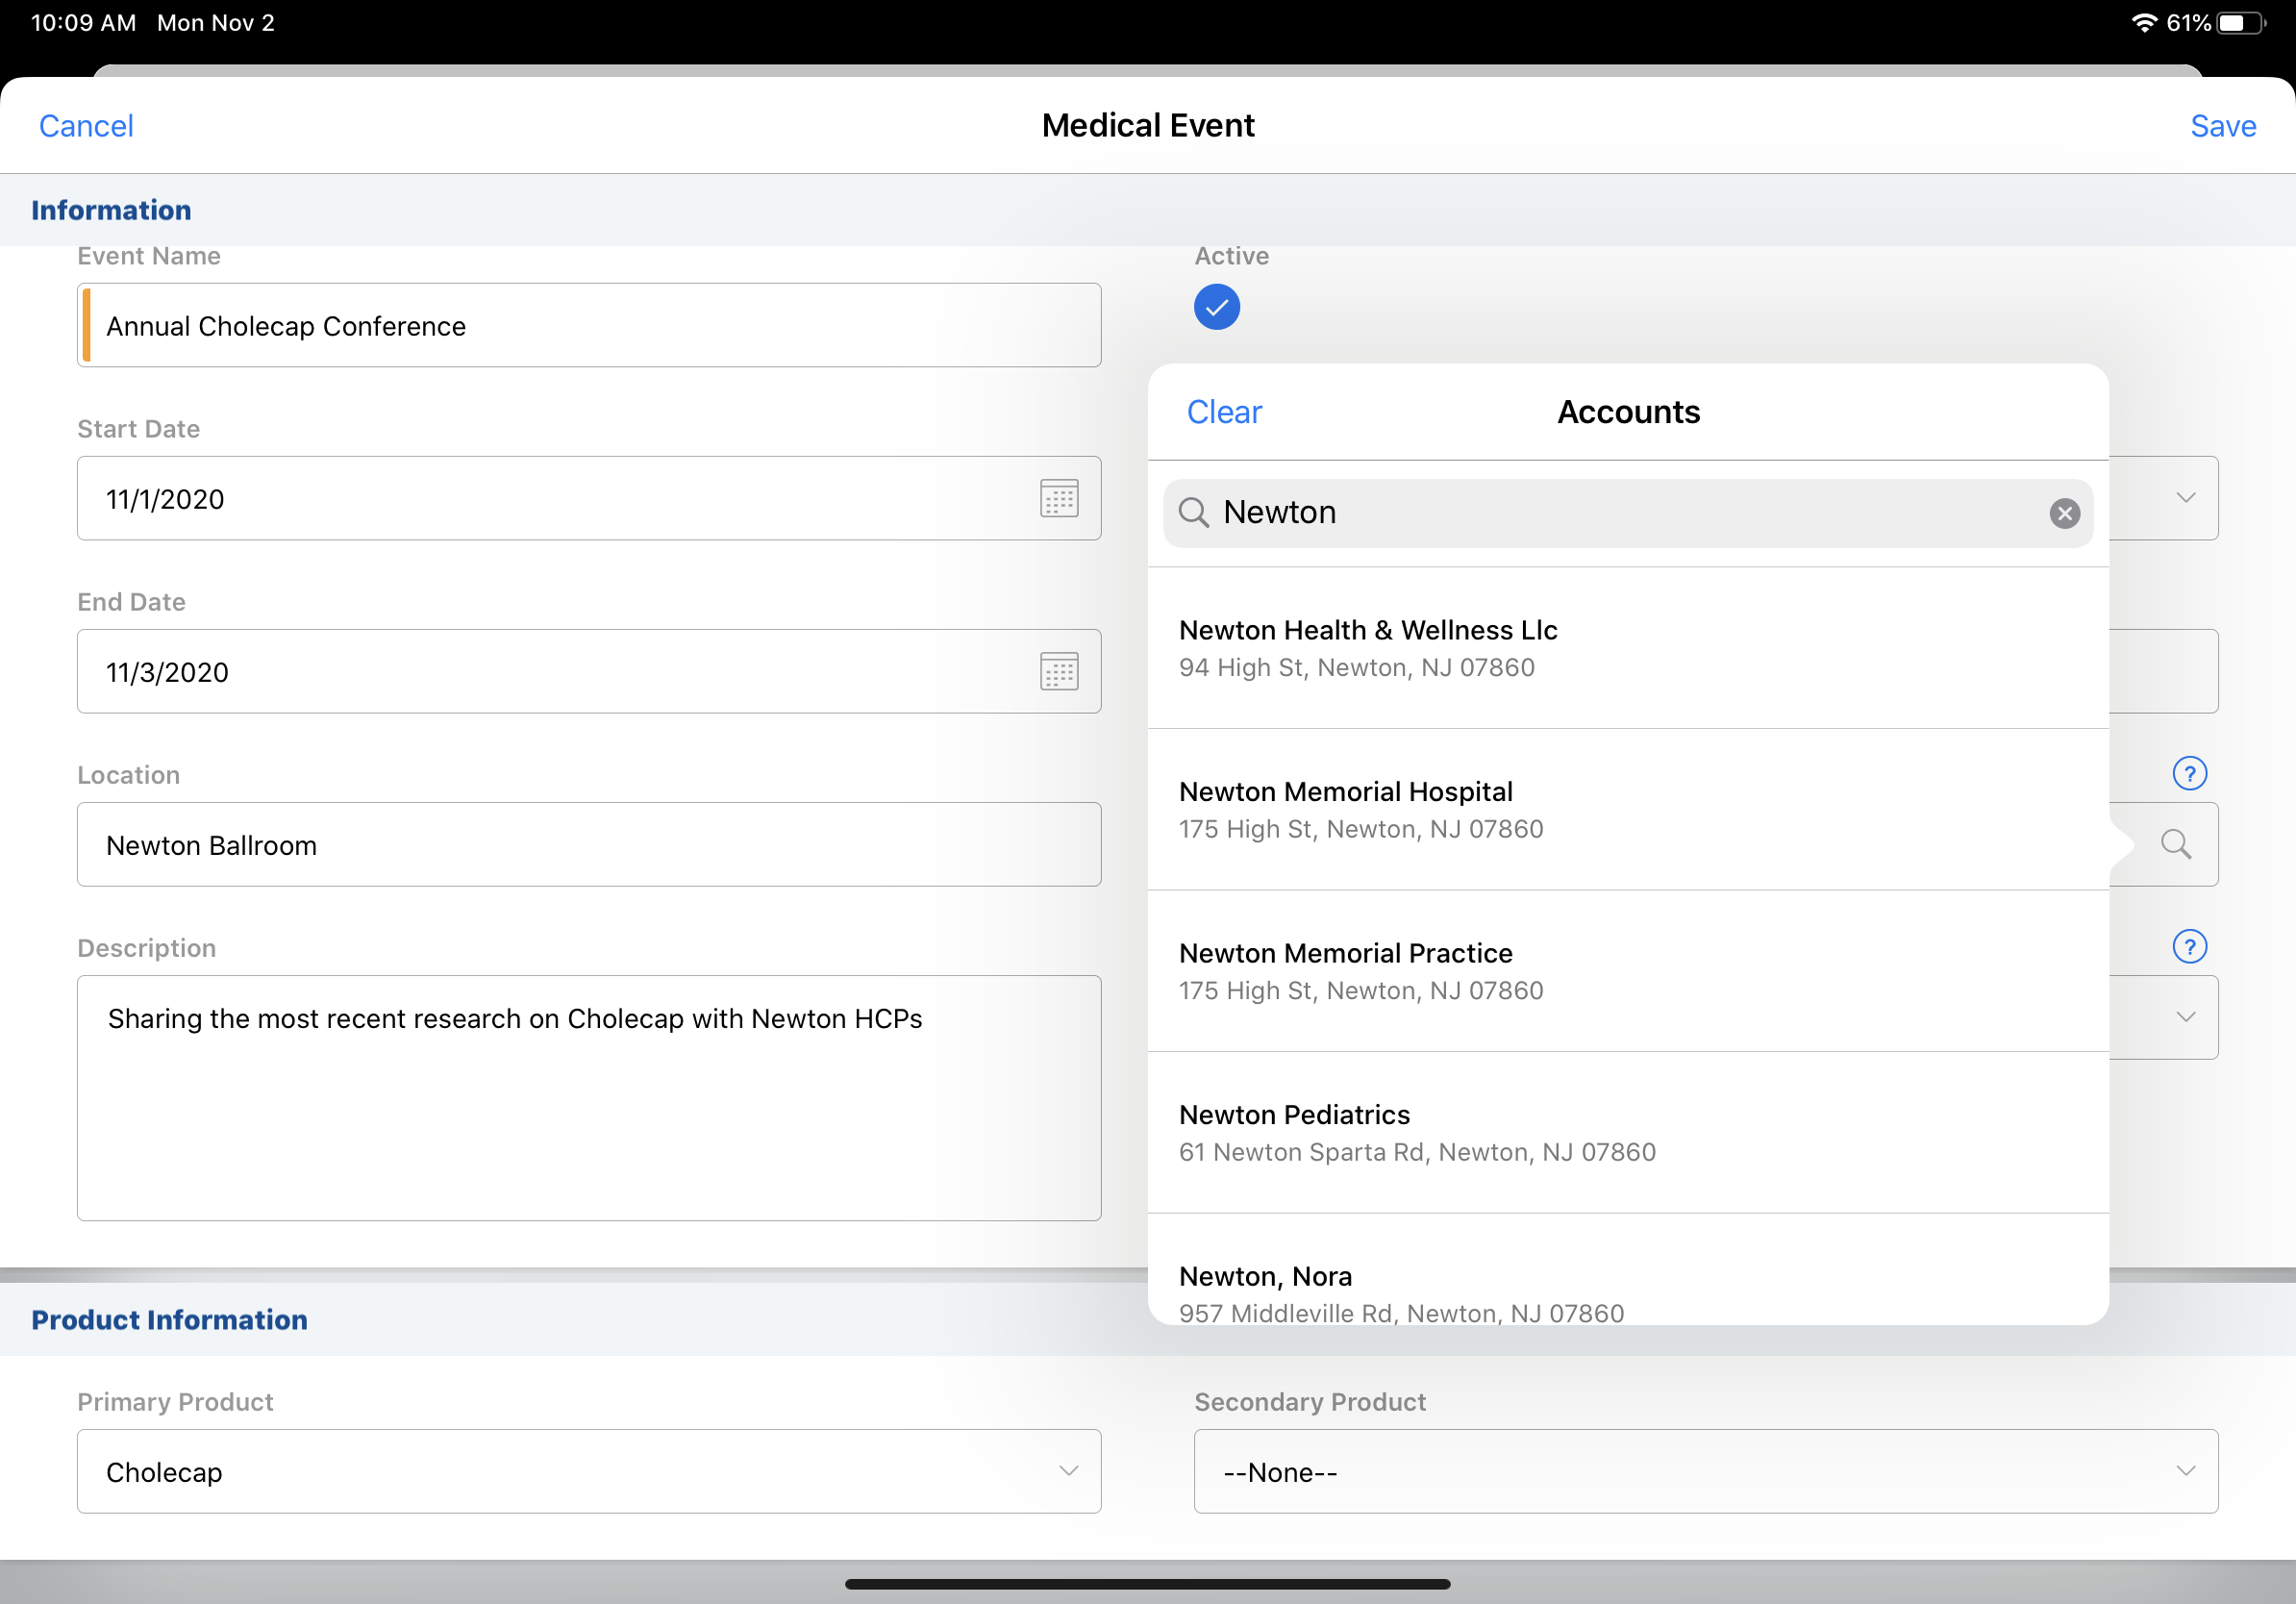Tap Cancel to discard the Medical Event
The height and width of the screenshot is (1604, 2296).
point(86,126)
